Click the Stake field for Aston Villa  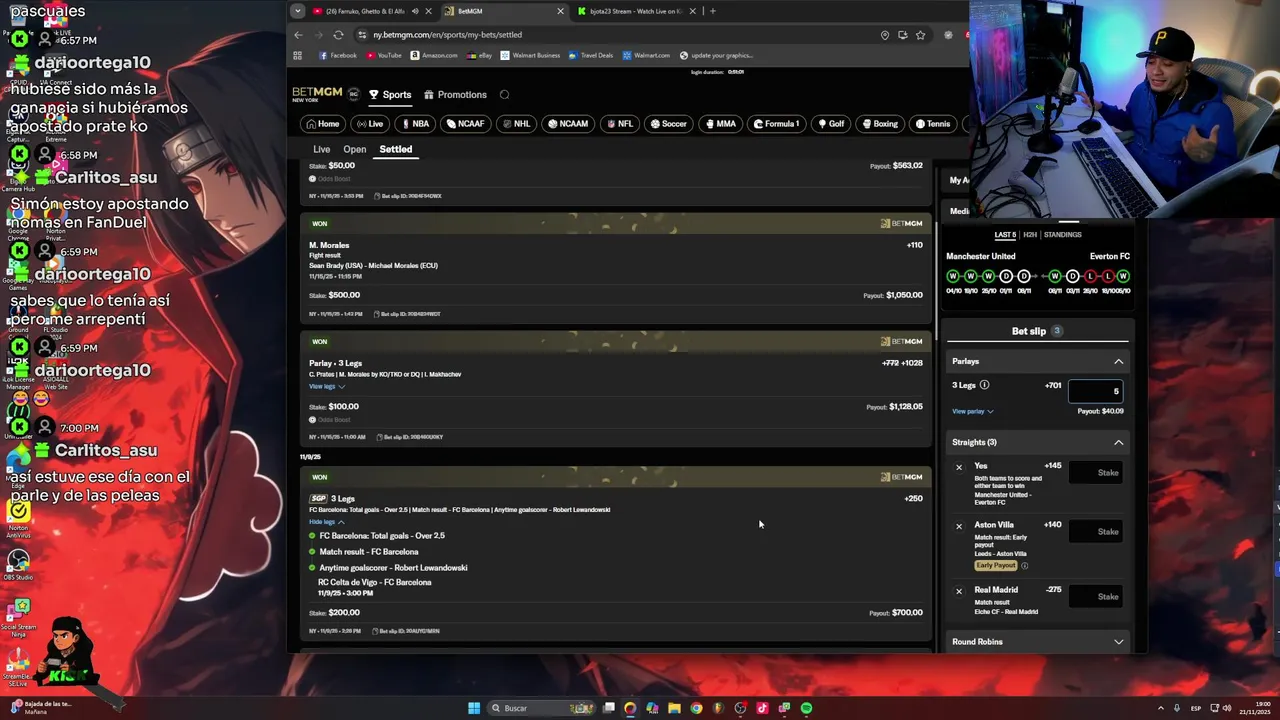click(1096, 532)
